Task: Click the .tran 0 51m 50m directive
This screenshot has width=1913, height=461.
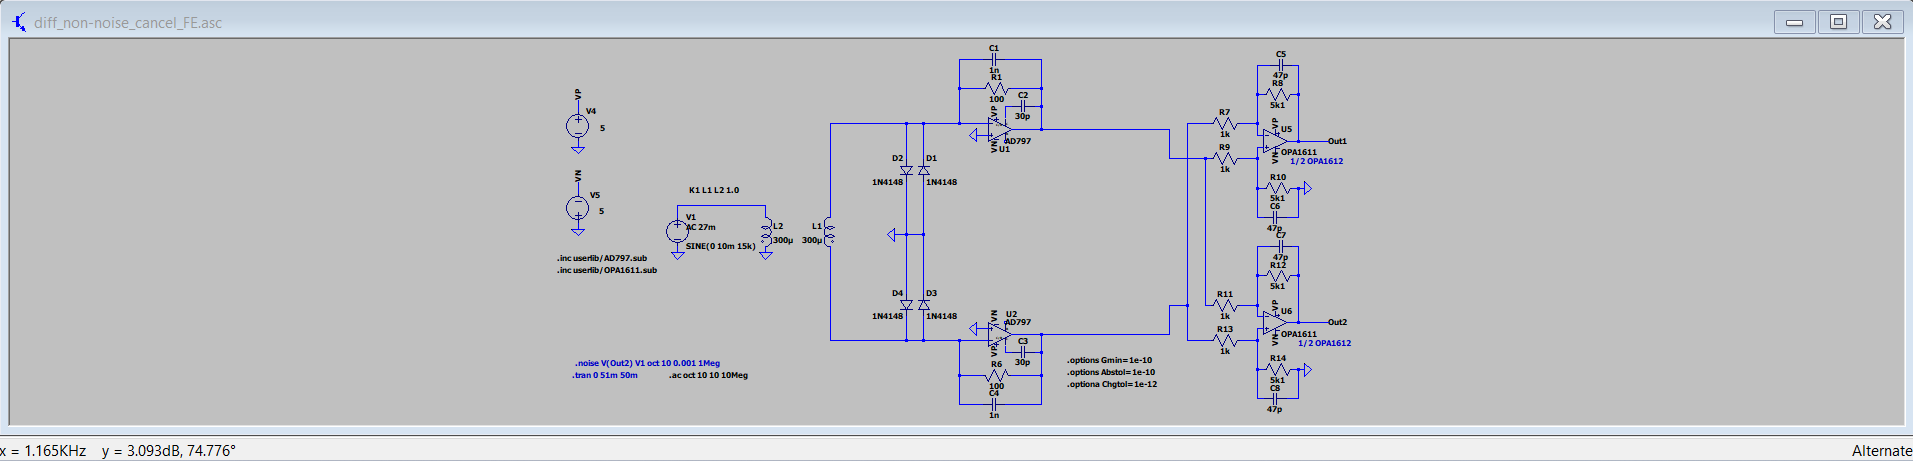Action: [x=605, y=375]
